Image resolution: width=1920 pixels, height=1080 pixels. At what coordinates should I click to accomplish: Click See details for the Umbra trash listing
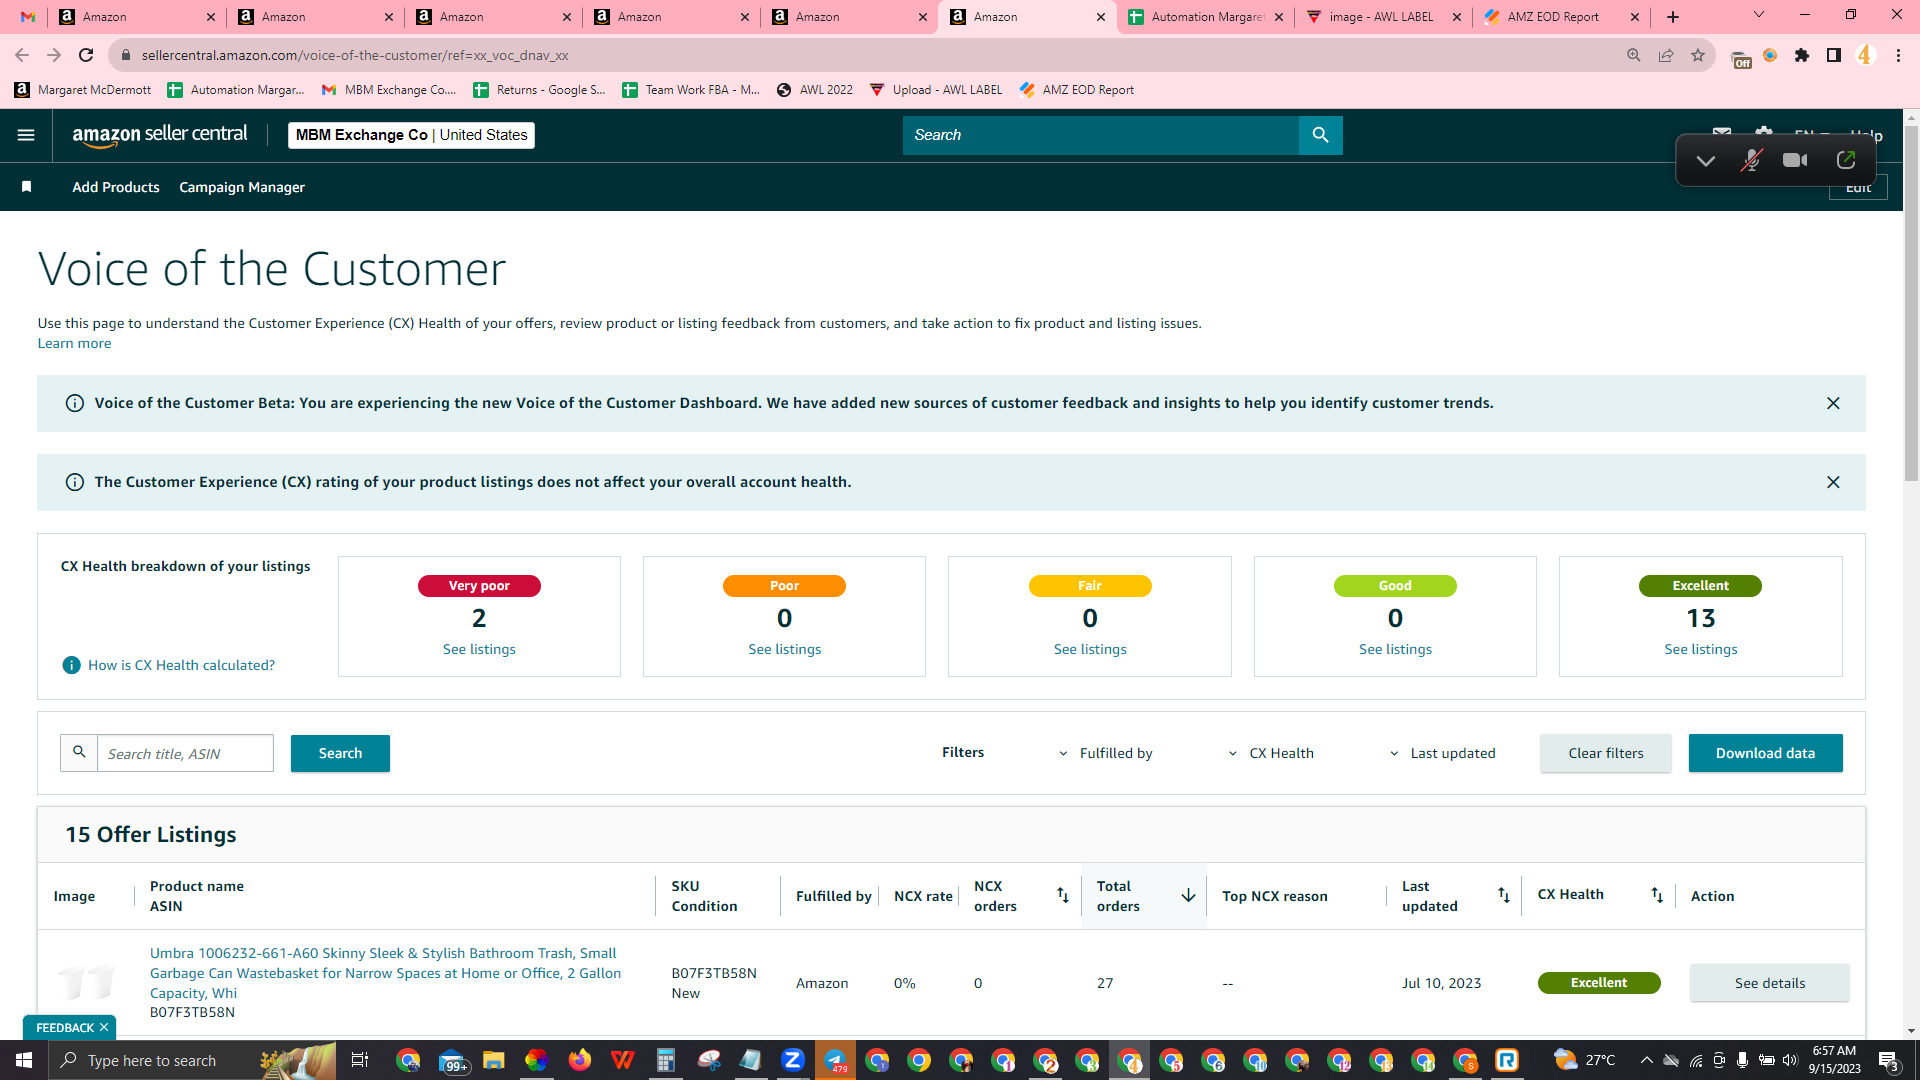1770,983
